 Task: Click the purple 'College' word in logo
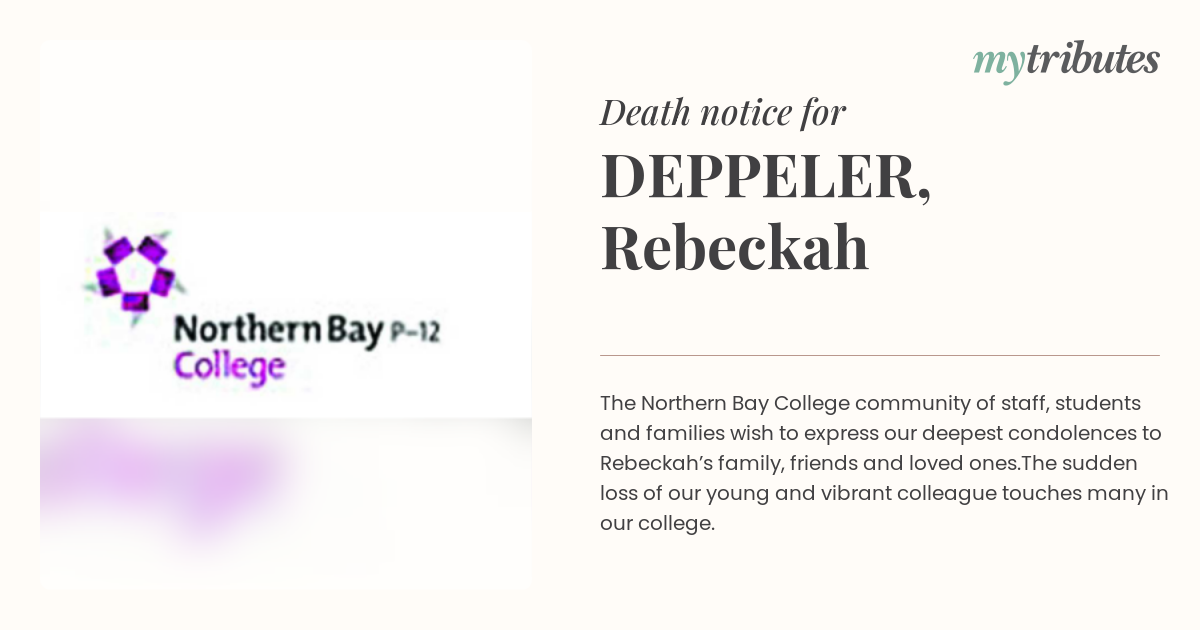coord(229,367)
